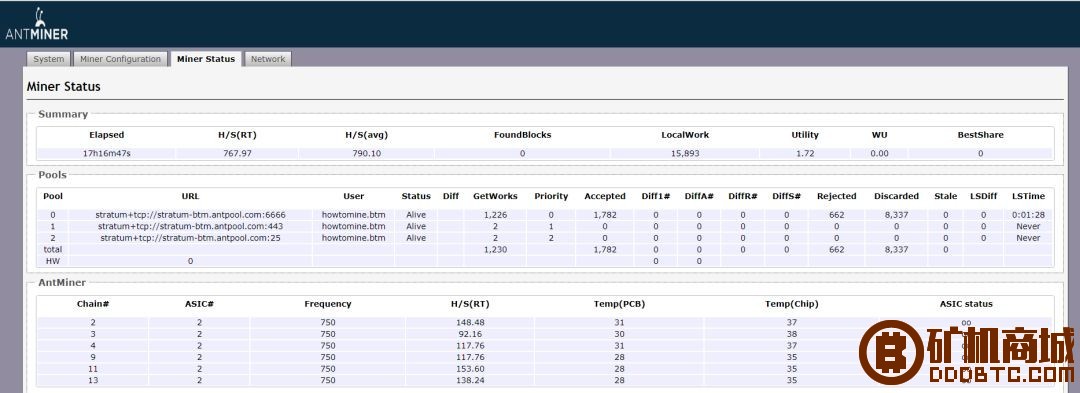Click the Accepted column header in Pools

[605, 196]
